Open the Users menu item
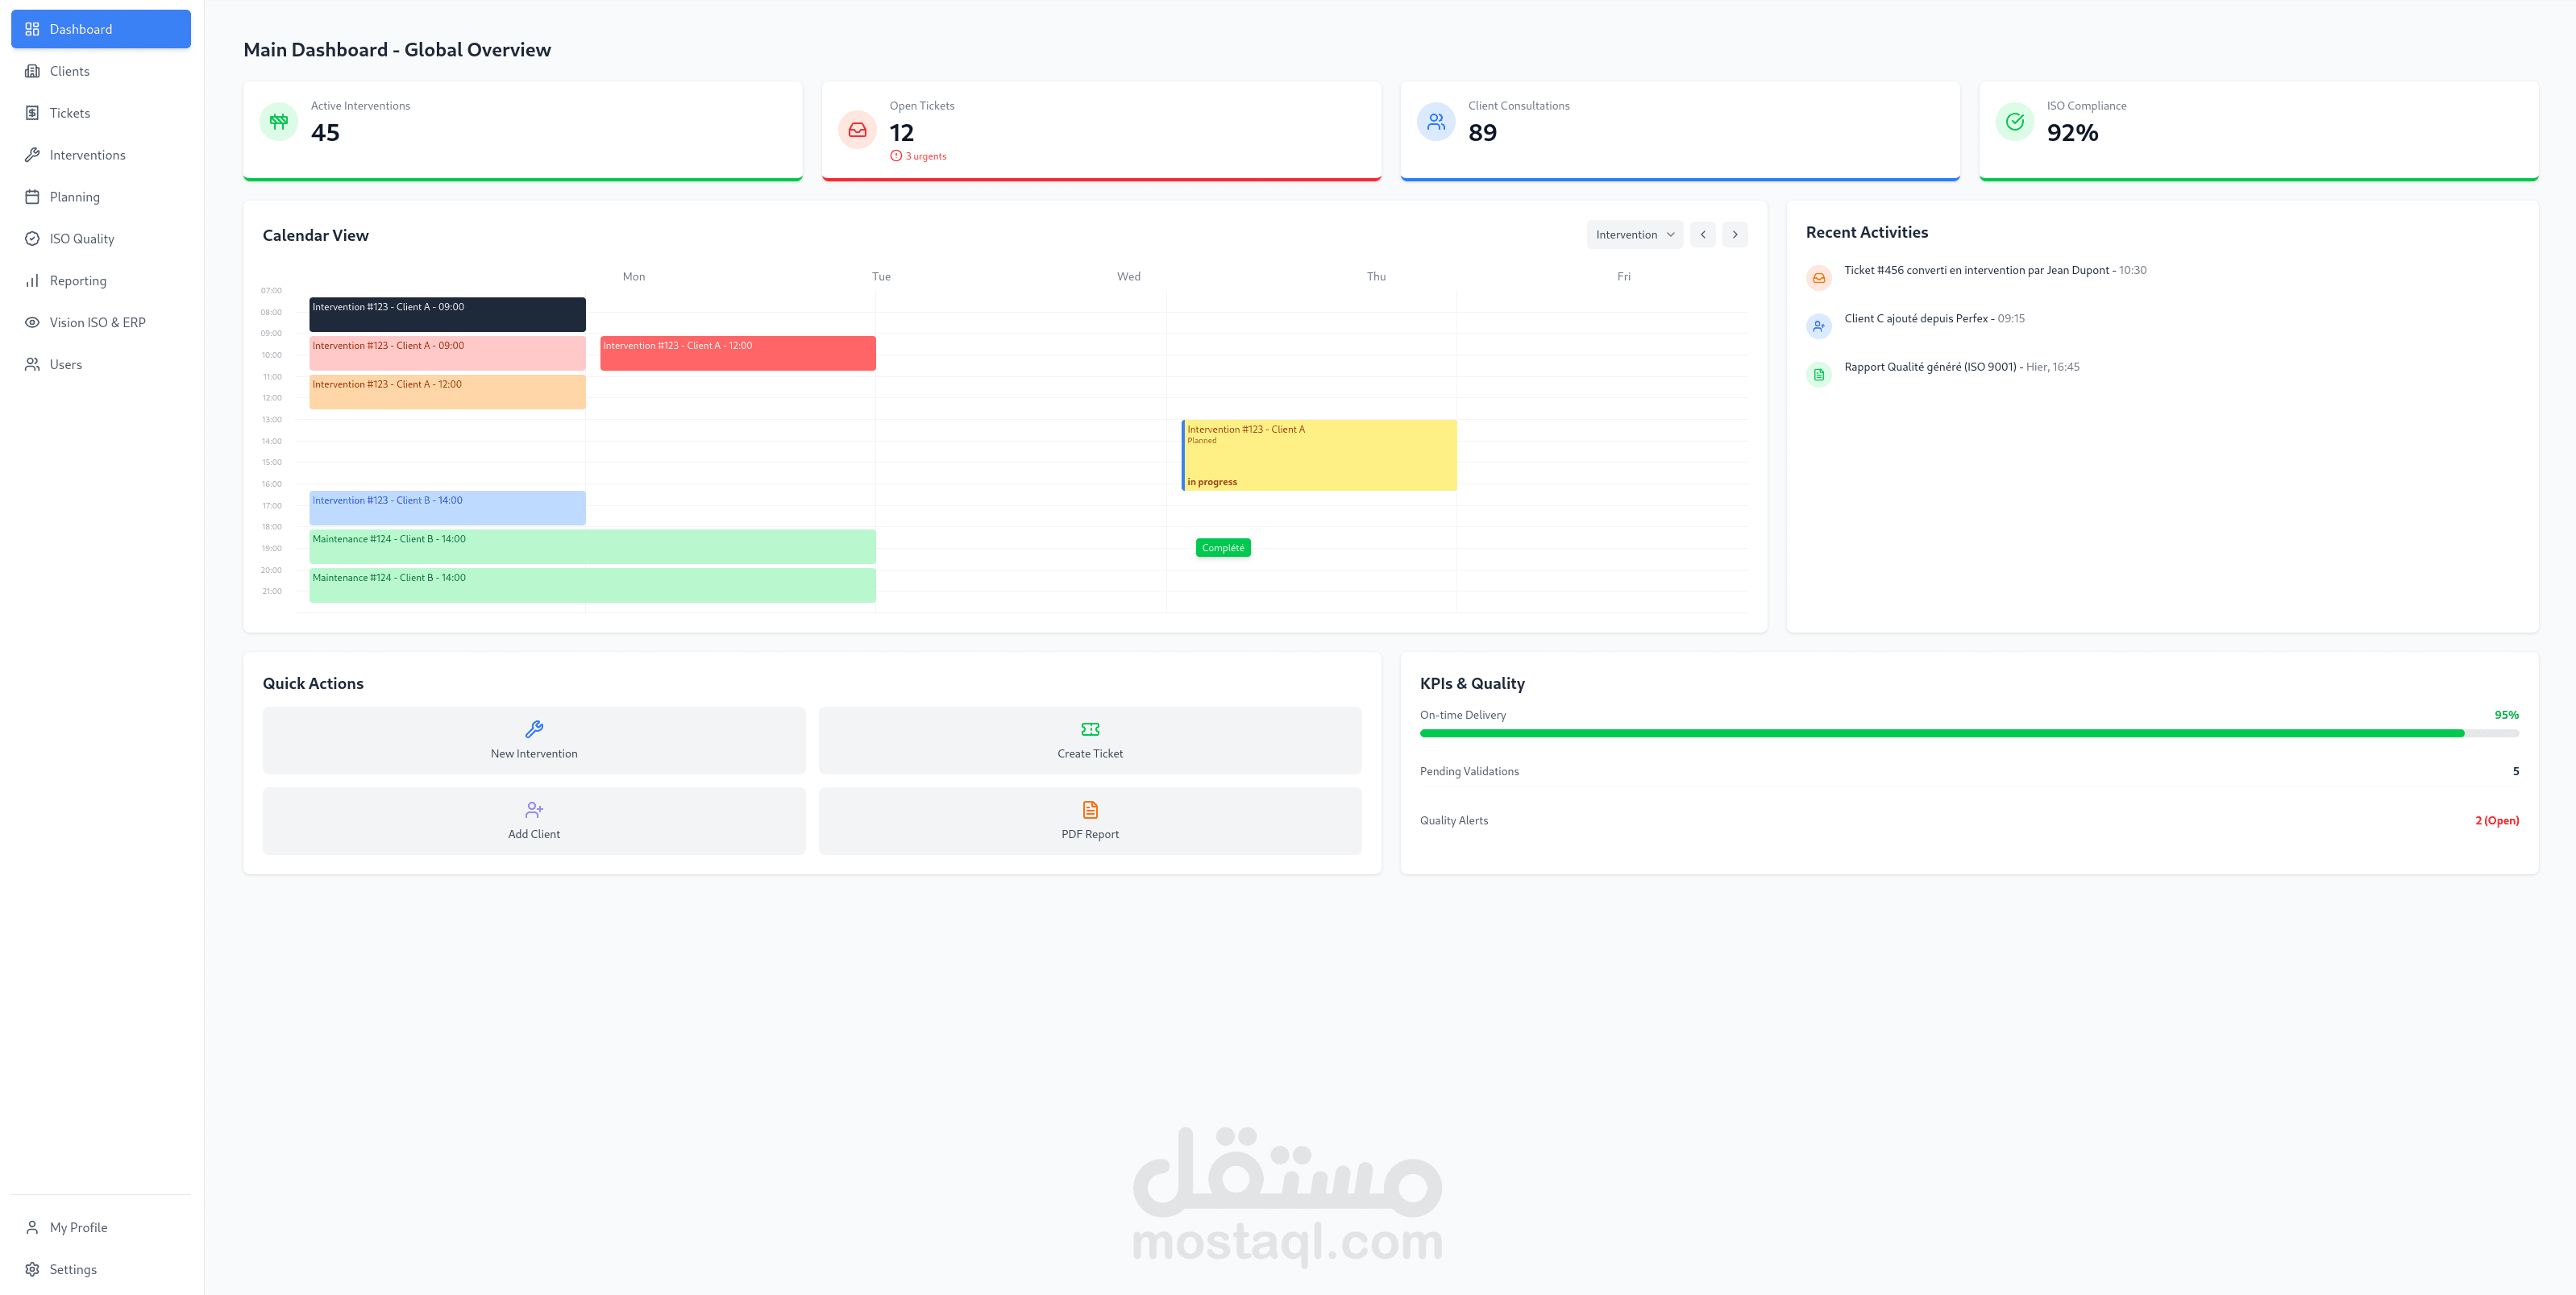 tap(101, 364)
